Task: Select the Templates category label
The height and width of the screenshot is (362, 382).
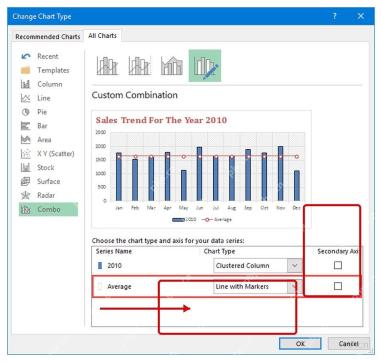Action: pos(53,70)
